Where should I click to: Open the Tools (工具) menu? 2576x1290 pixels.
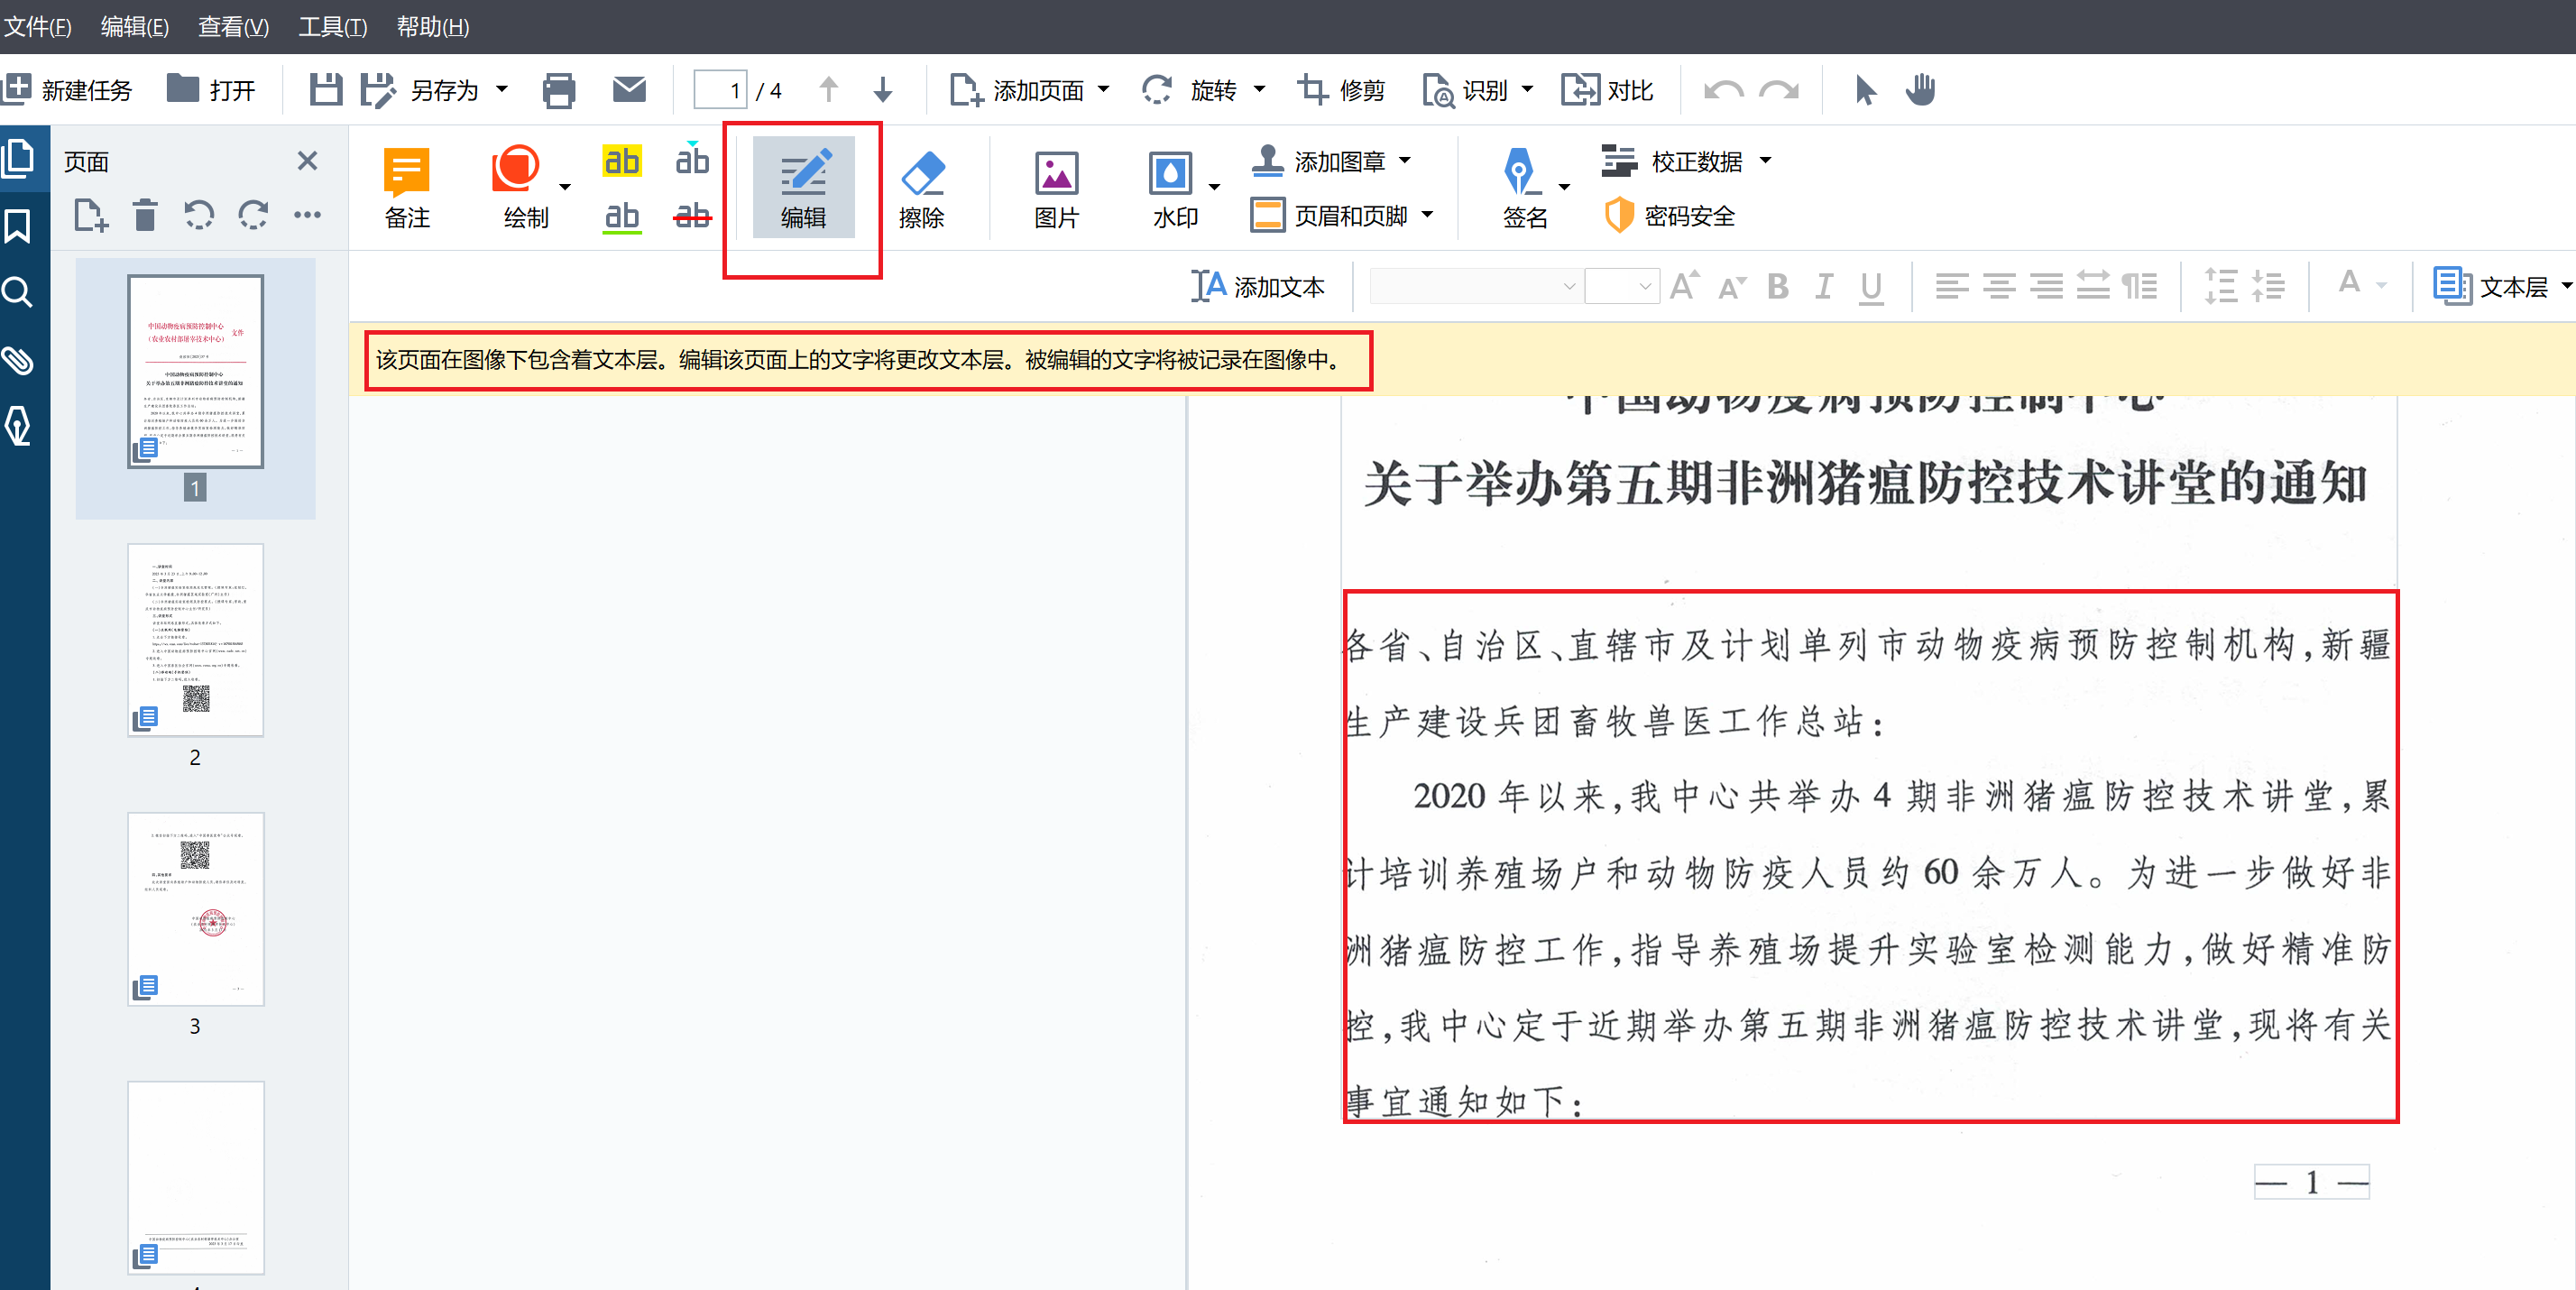coord(332,26)
